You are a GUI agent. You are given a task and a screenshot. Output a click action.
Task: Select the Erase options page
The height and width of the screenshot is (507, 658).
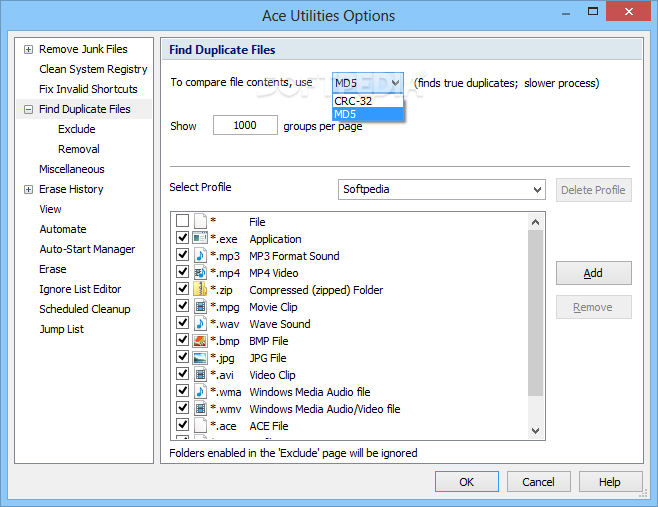point(53,269)
